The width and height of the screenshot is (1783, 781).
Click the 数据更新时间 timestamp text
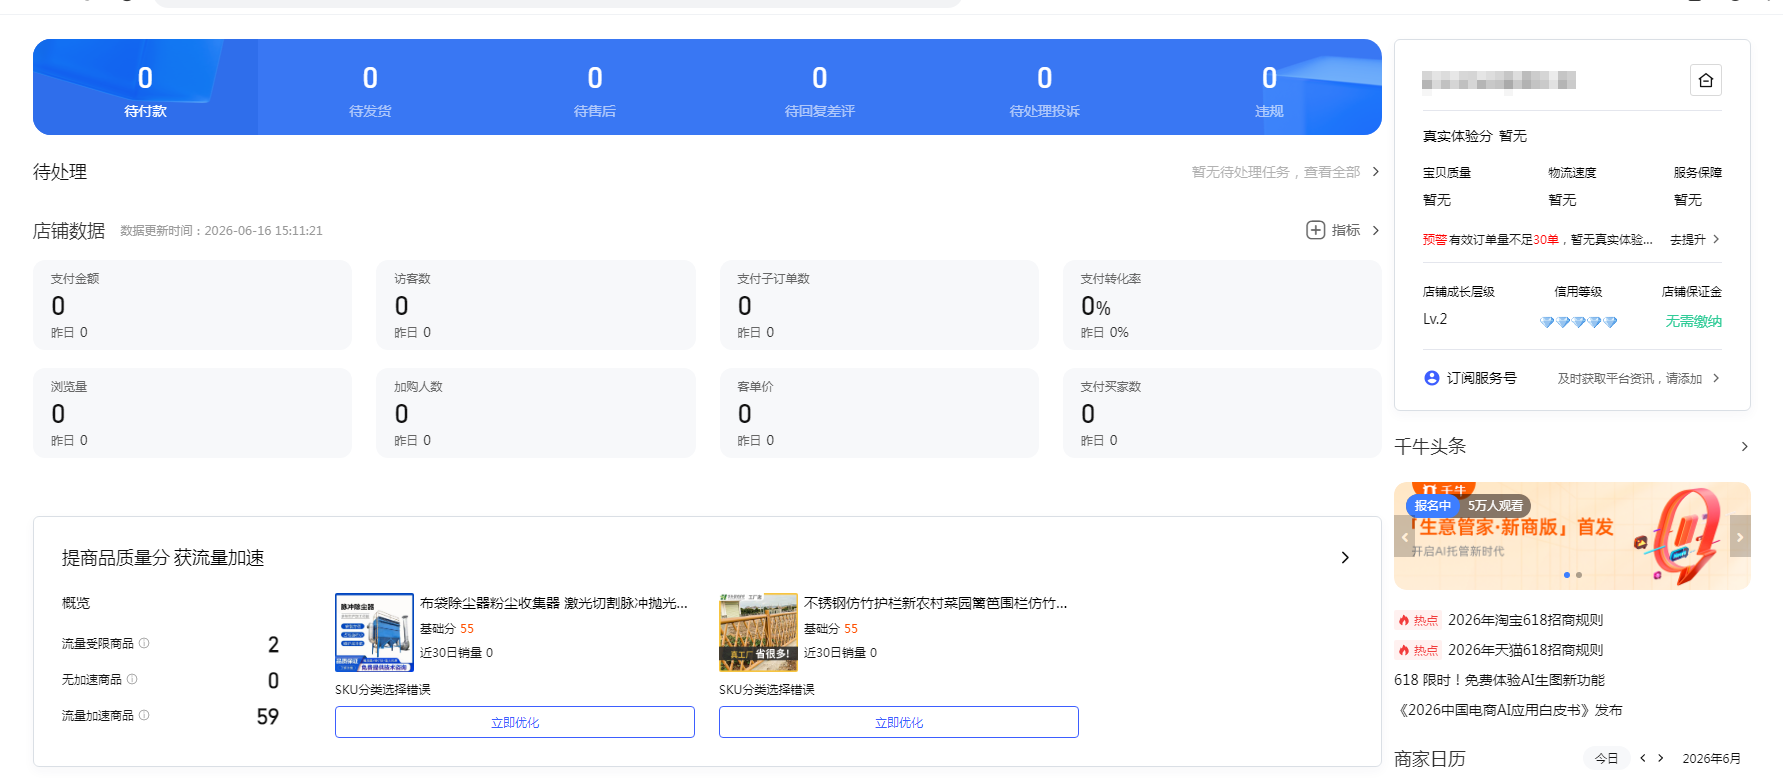(x=221, y=230)
